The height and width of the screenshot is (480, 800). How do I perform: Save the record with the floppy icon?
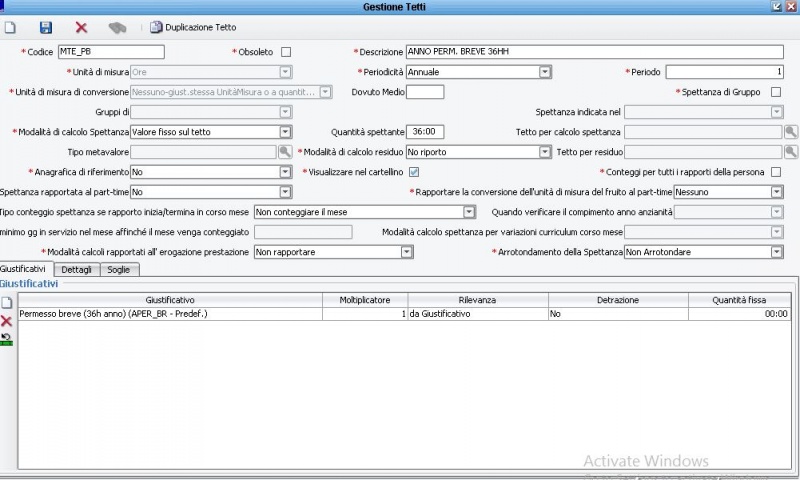pos(46,28)
